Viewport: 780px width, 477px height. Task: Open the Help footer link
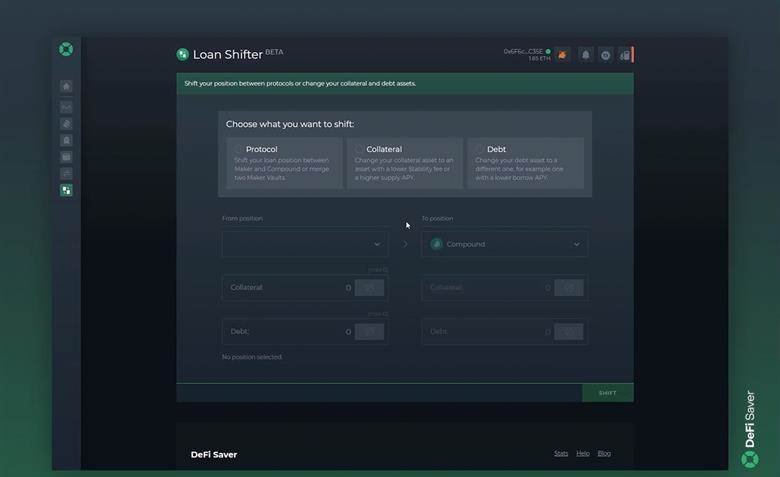tap(583, 453)
